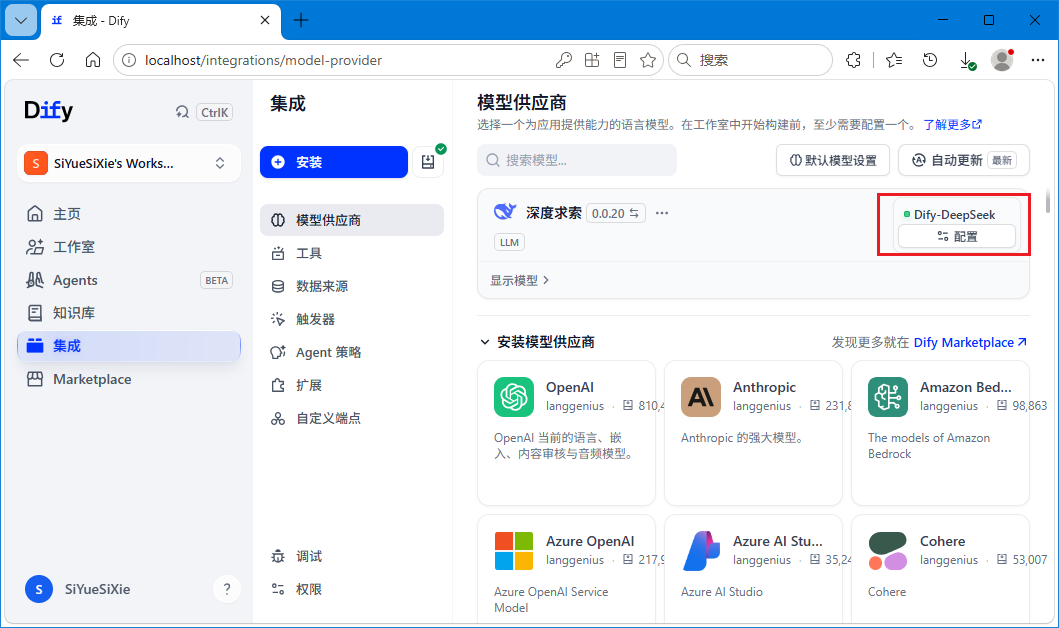Screen dimensions: 1059x628
Task: Click the DeepSeek whale provider icon
Action: coord(505,212)
